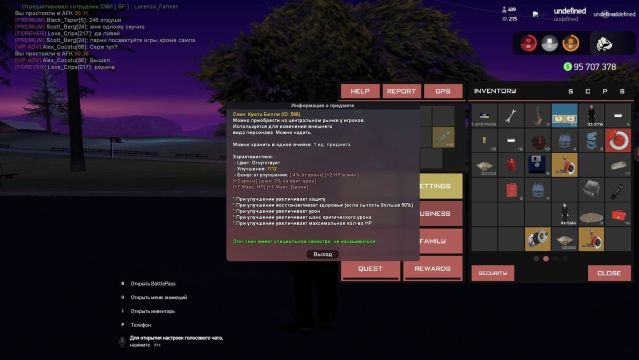Viewport: 639px width, 360px height.
Task: Select the wrench item in inventory
Action: [511, 116]
